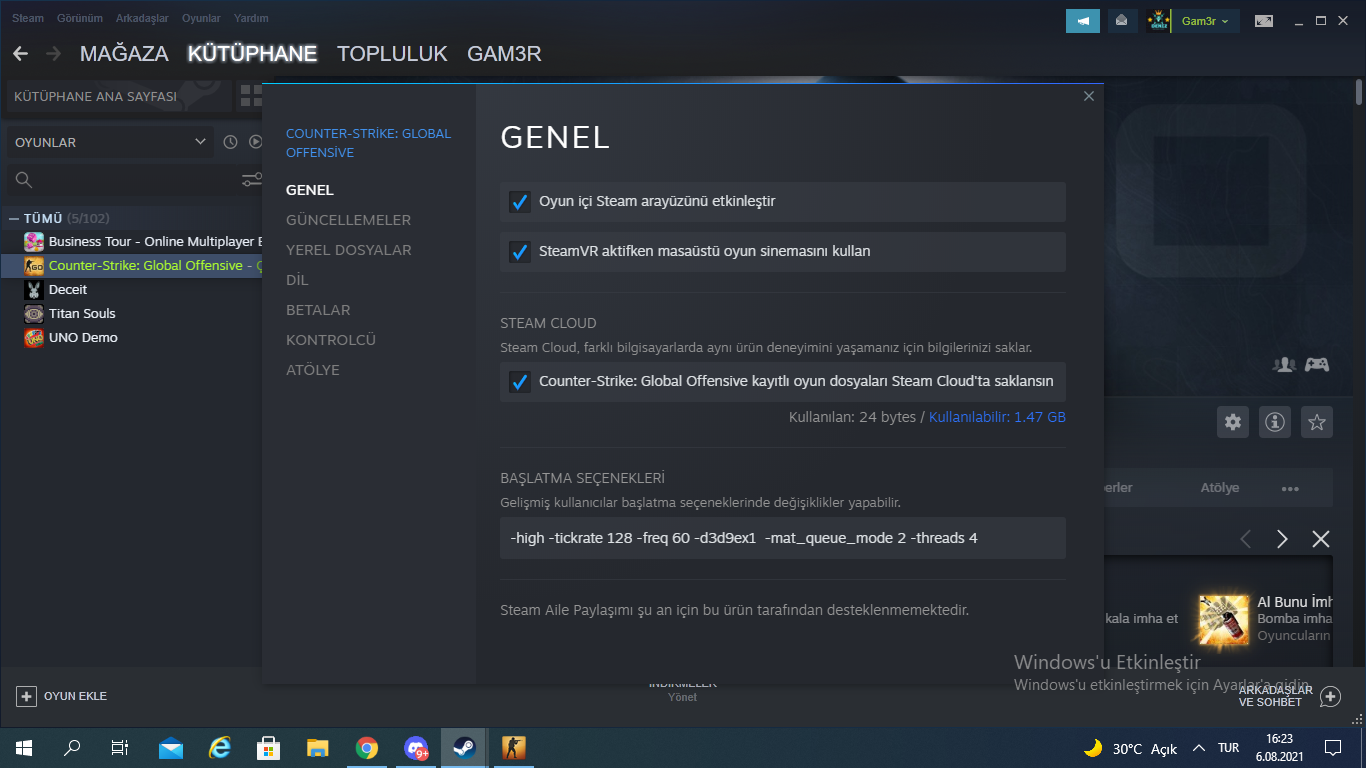Open the three-dots more menu beside Atölye

point(1290,489)
